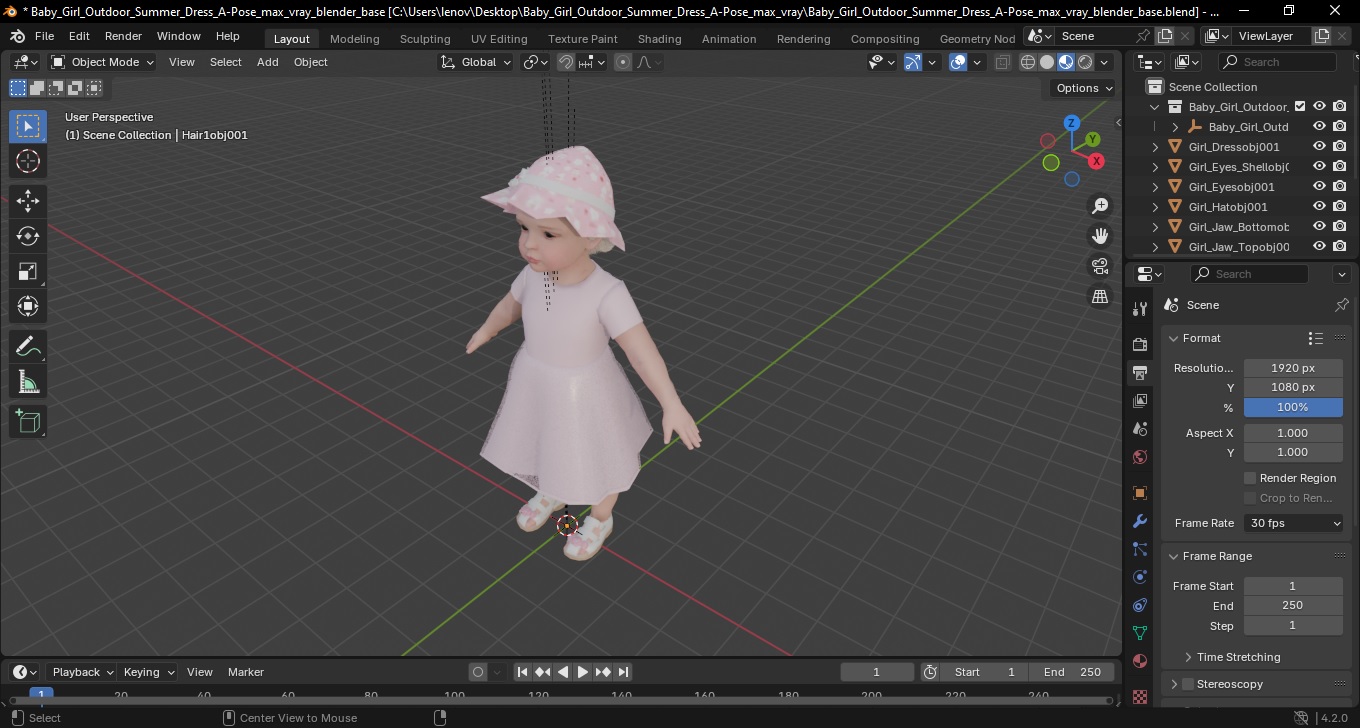The image size is (1360, 728).
Task: Adjust the 100% resolution scale slider
Action: pos(1293,407)
